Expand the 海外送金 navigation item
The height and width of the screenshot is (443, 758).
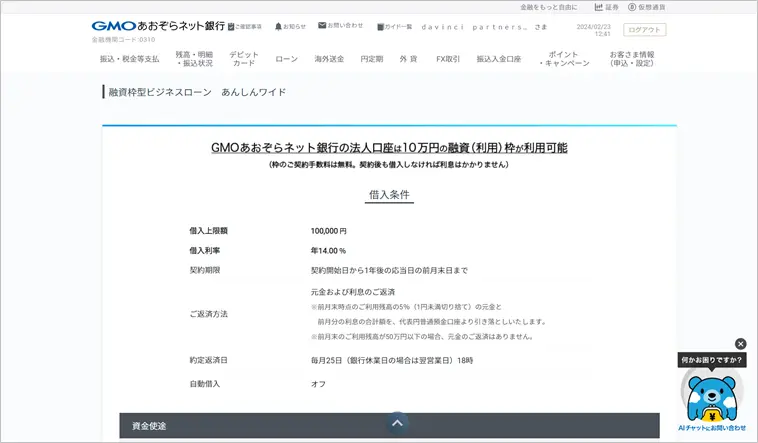329,59
